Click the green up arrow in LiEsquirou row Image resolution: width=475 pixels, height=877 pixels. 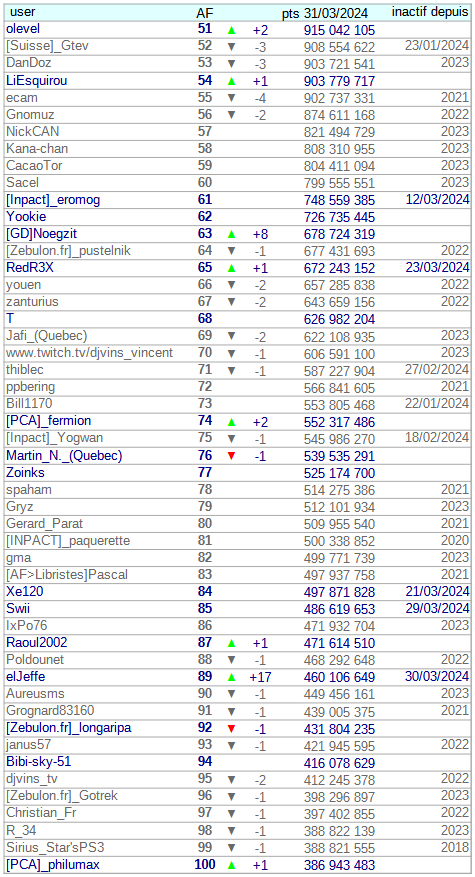pyautogui.click(x=232, y=81)
